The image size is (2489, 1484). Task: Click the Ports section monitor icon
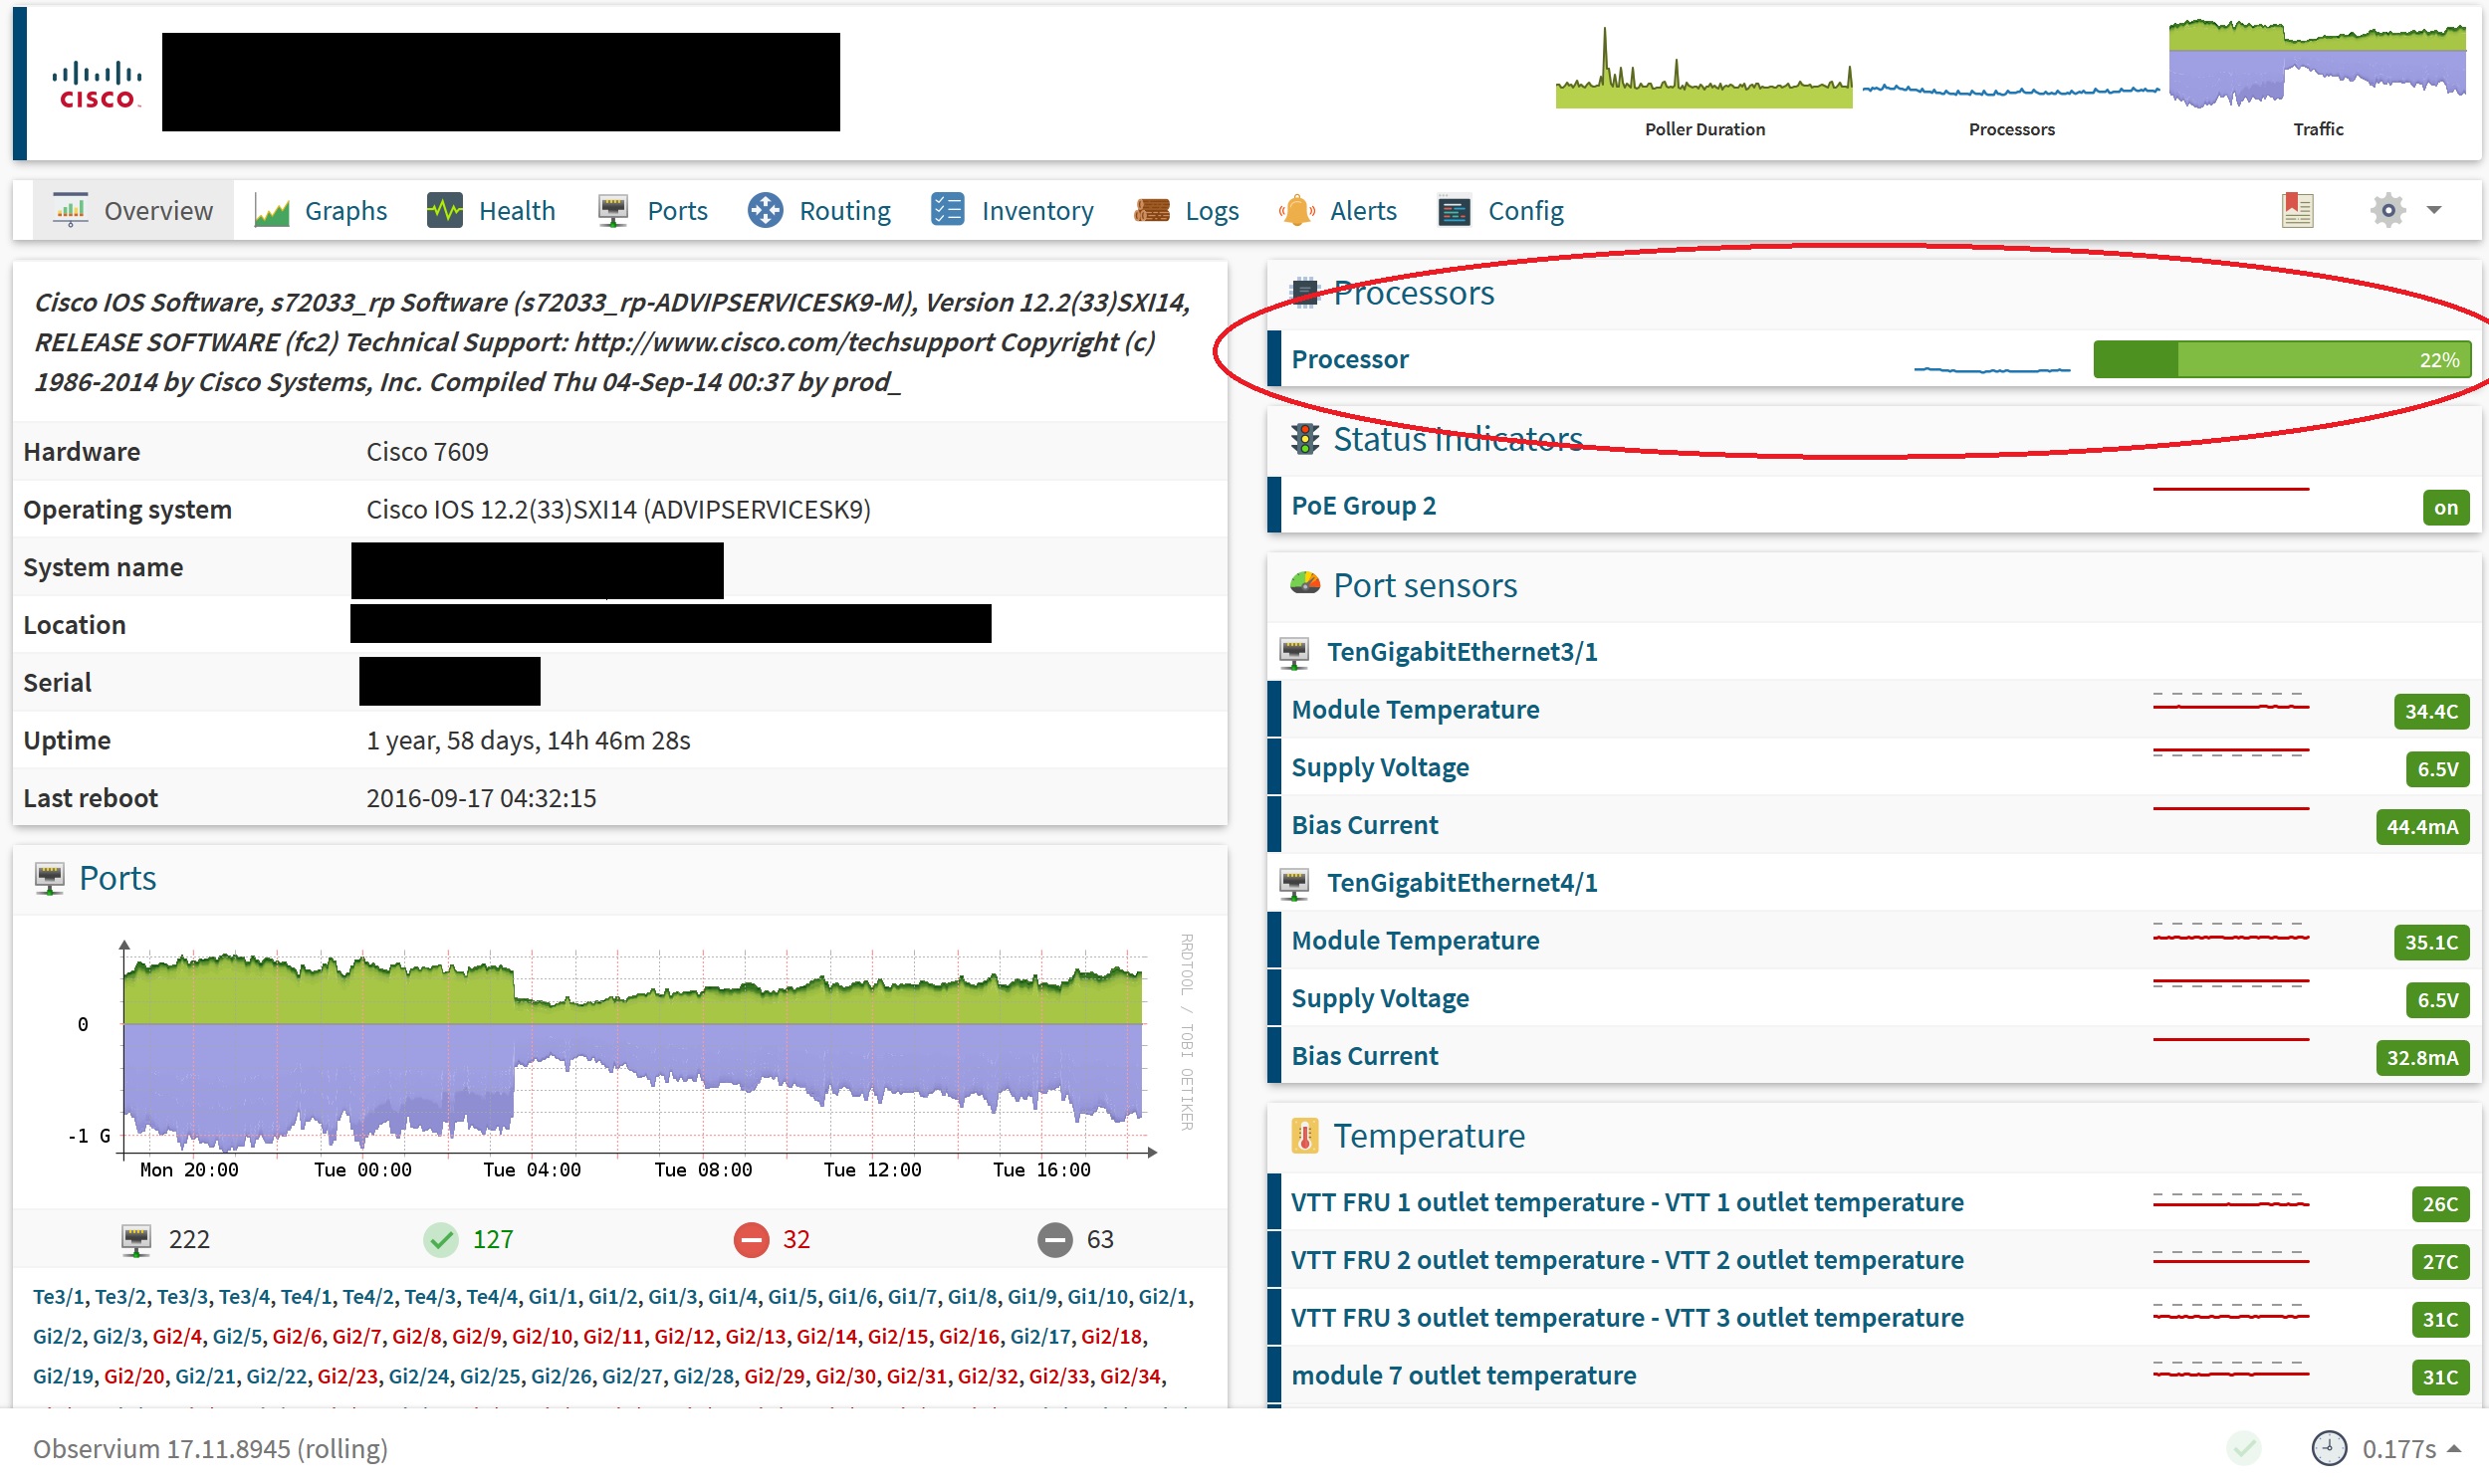click(49, 879)
